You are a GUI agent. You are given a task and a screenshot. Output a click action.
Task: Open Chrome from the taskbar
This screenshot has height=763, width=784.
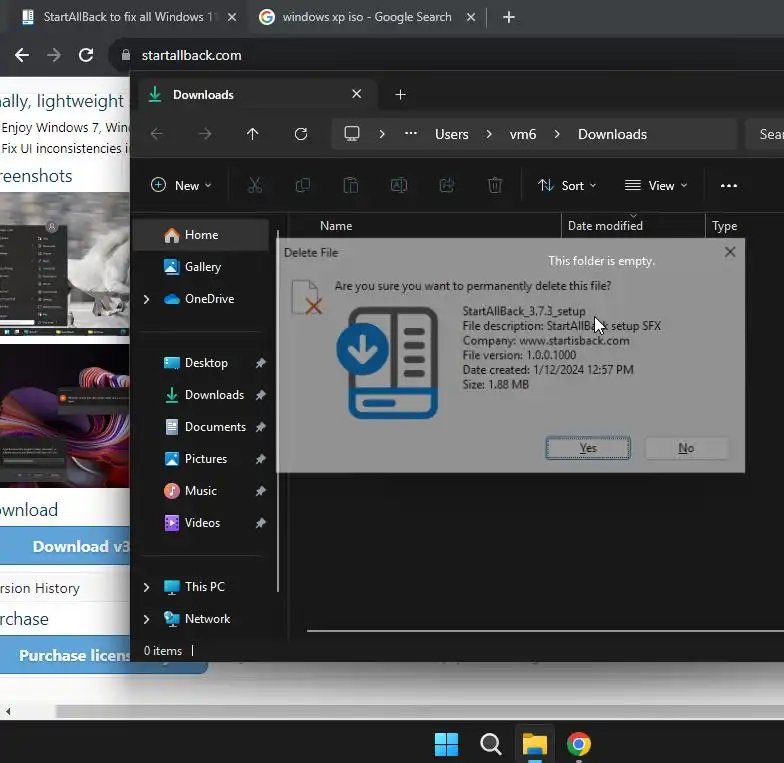click(x=578, y=744)
